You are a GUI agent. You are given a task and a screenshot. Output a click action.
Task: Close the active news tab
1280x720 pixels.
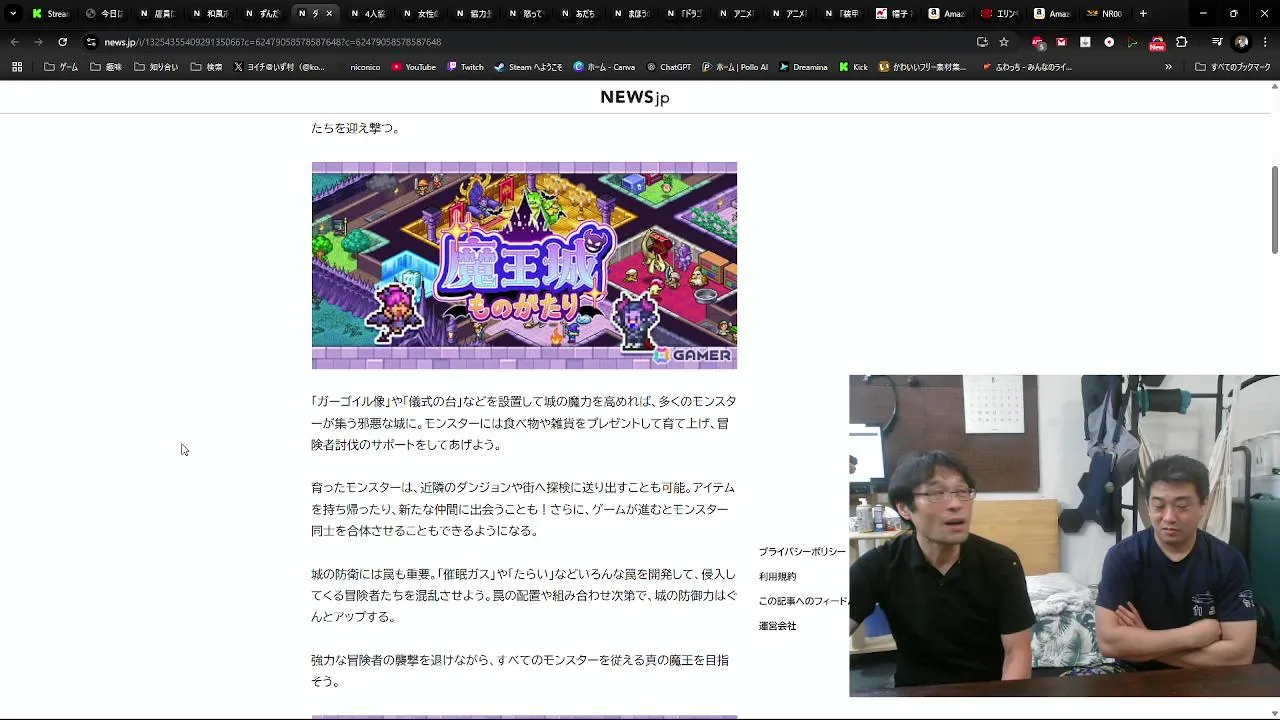329,13
